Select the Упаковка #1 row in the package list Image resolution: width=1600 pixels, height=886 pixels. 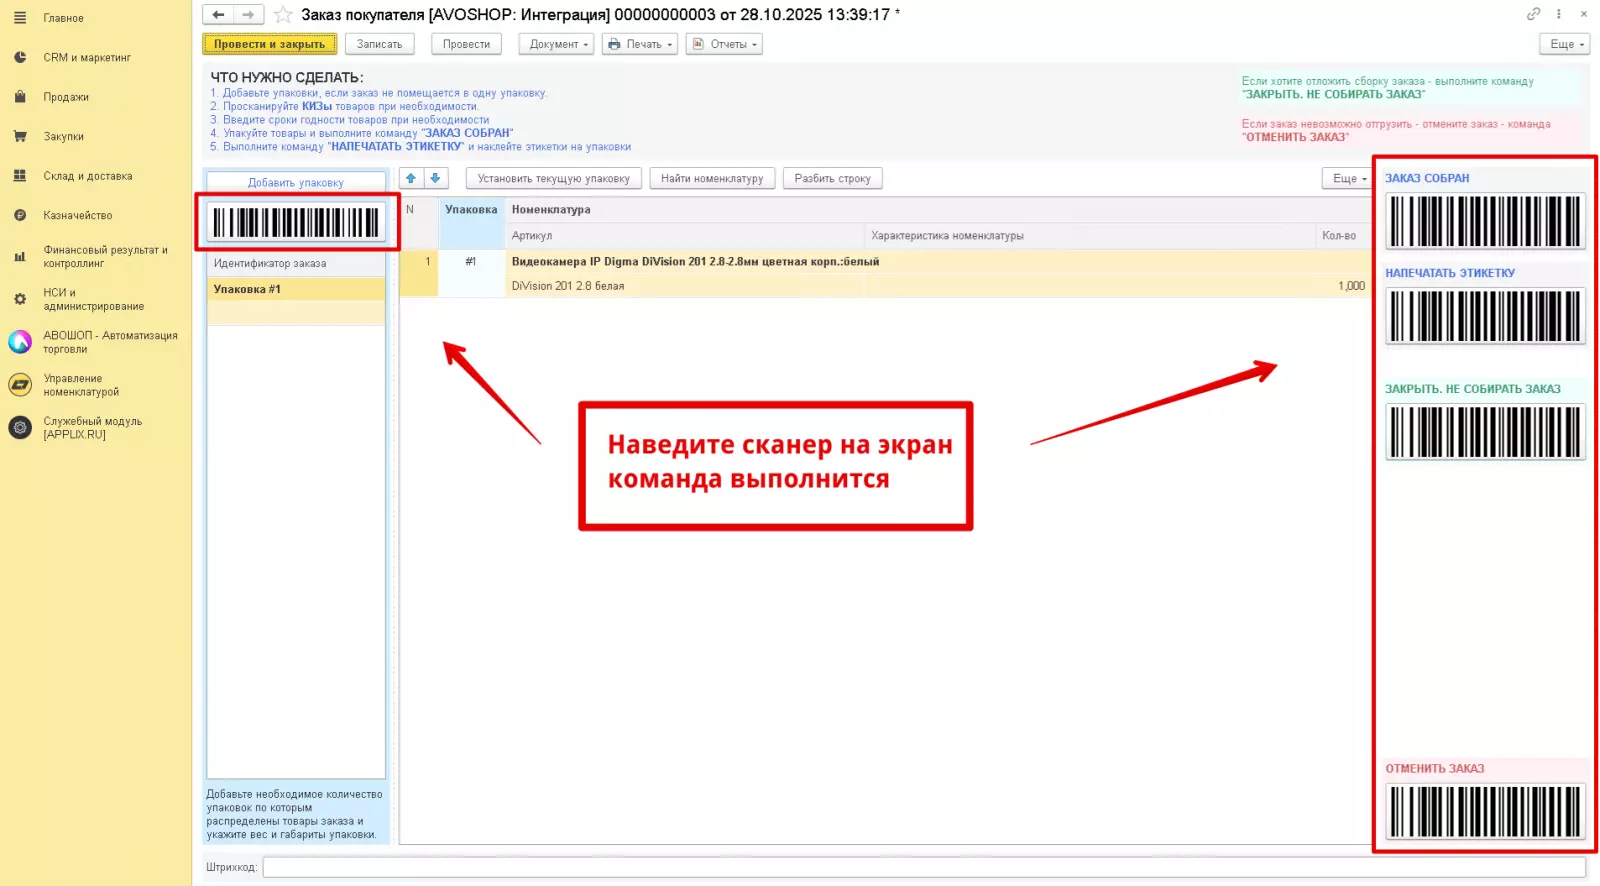(295, 289)
